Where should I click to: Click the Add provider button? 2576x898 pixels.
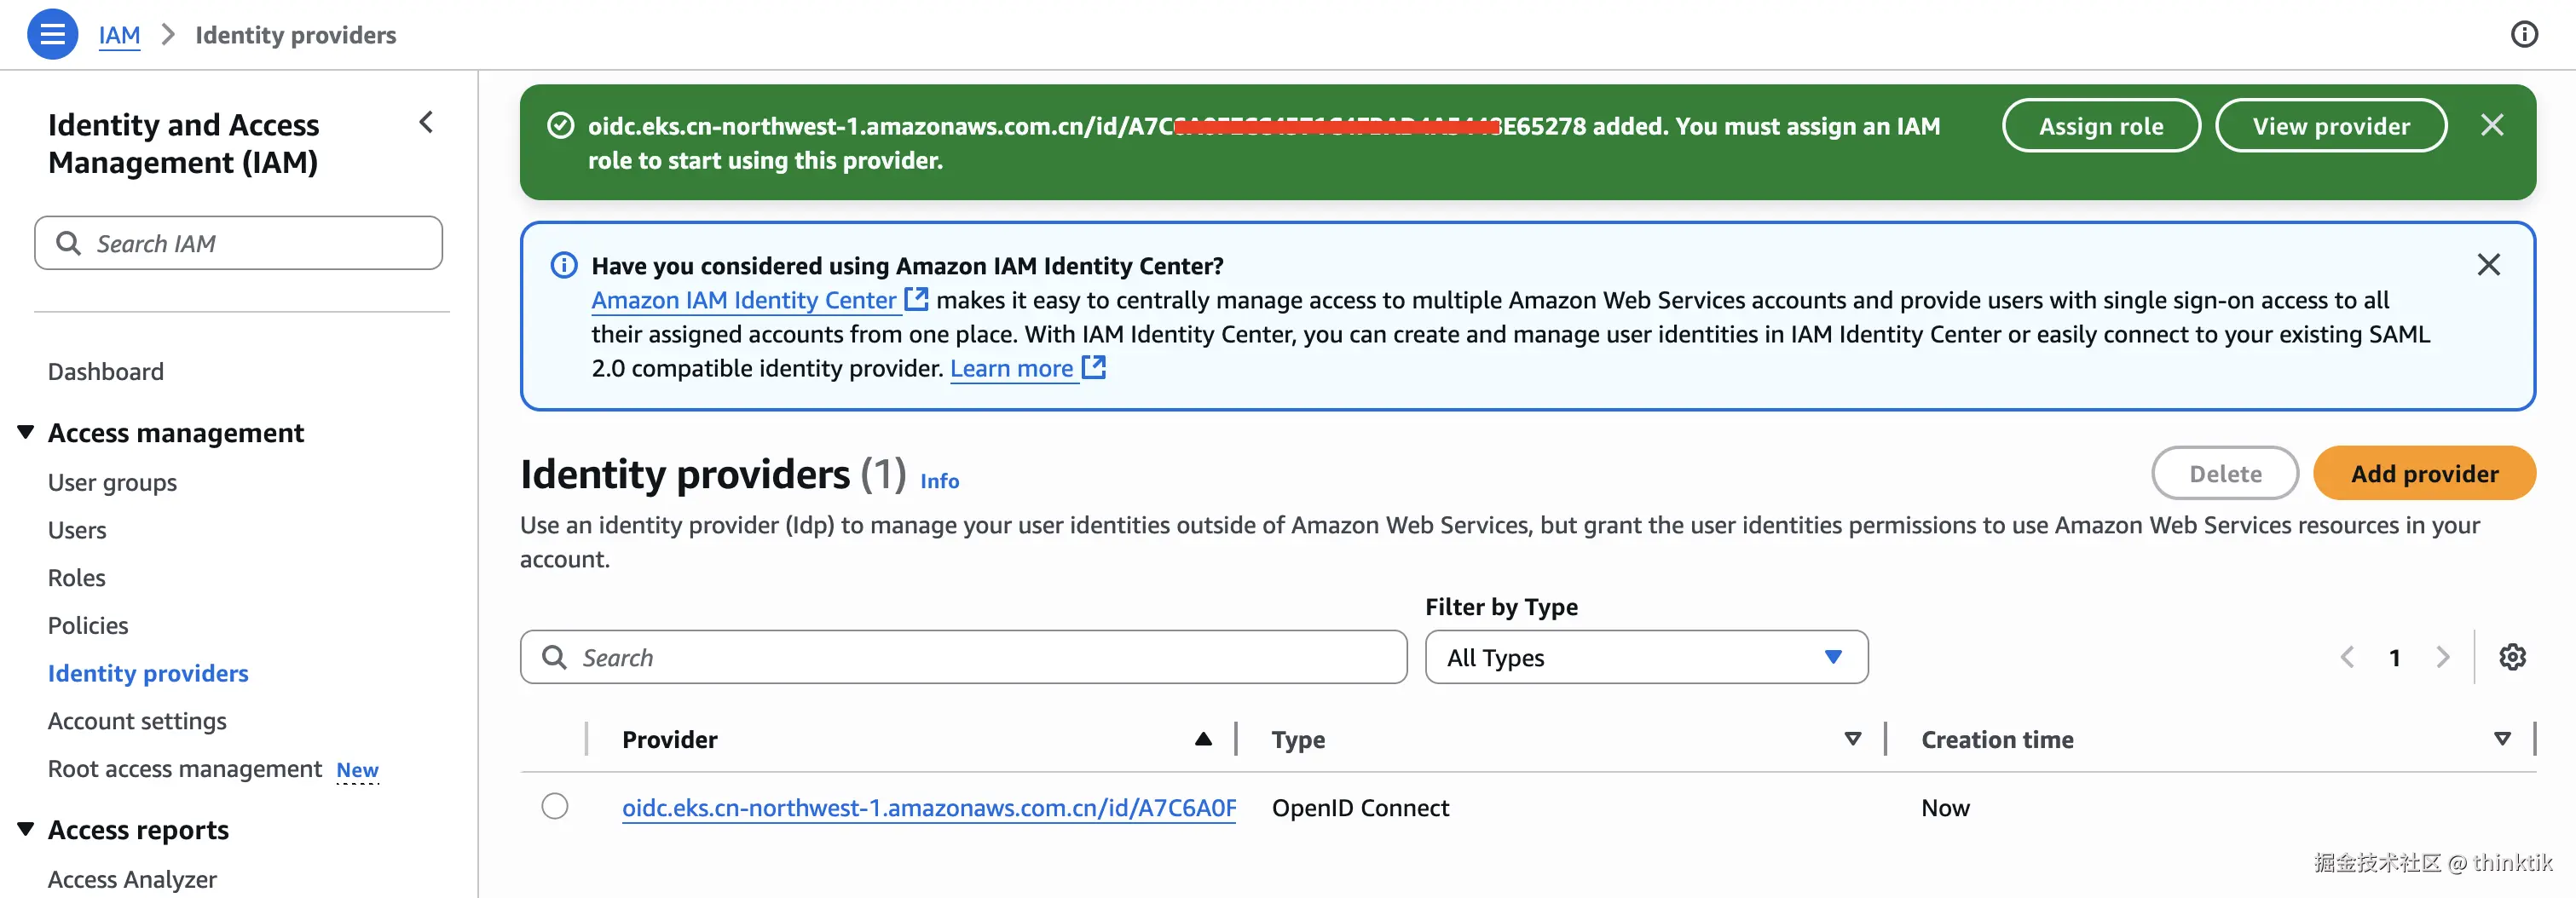point(2424,473)
